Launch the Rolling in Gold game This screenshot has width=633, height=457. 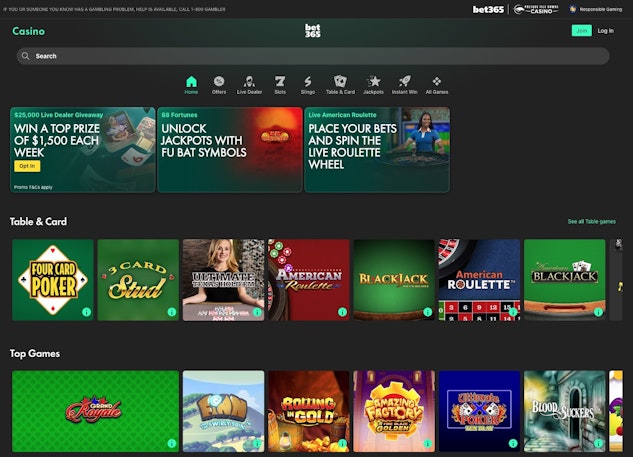coord(309,410)
